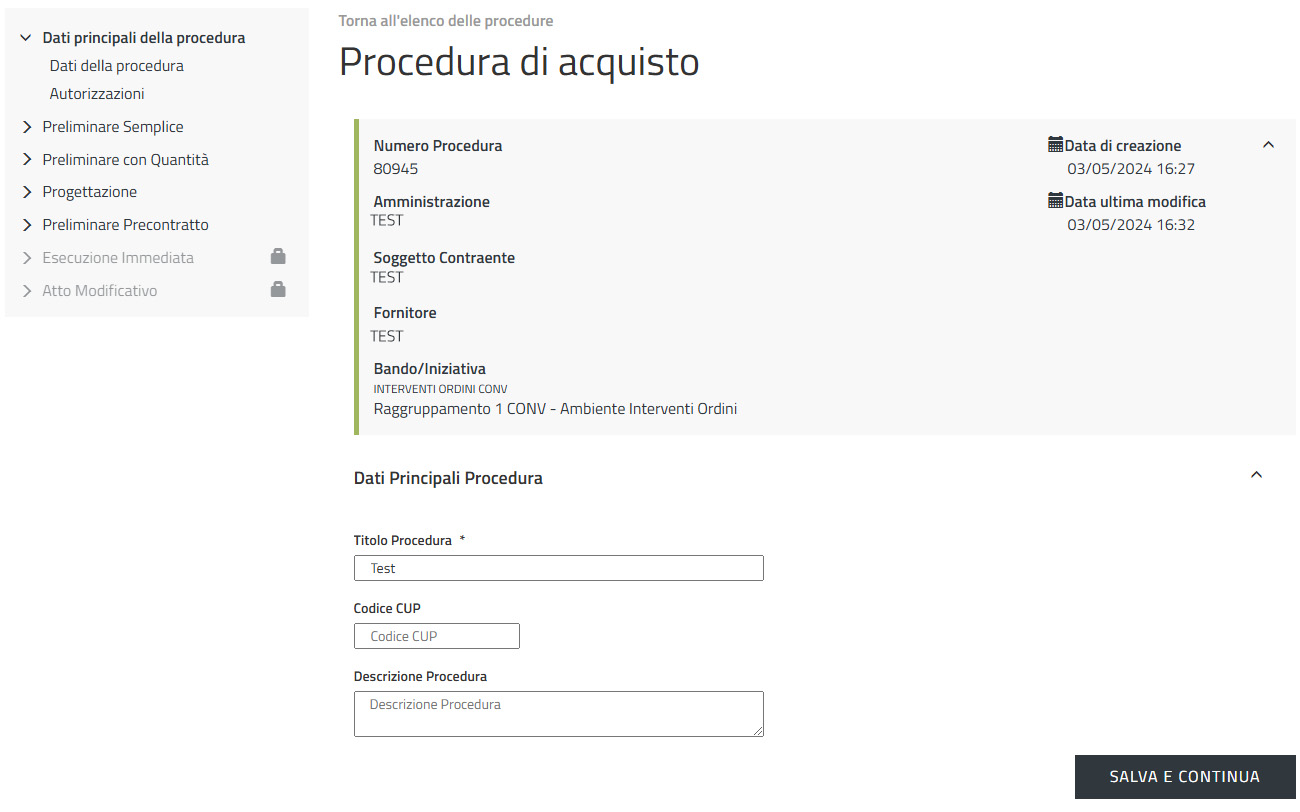Collapse the Dati Principali Procedura section
Image resolution: width=1300 pixels, height=812 pixels.
coord(1257,475)
